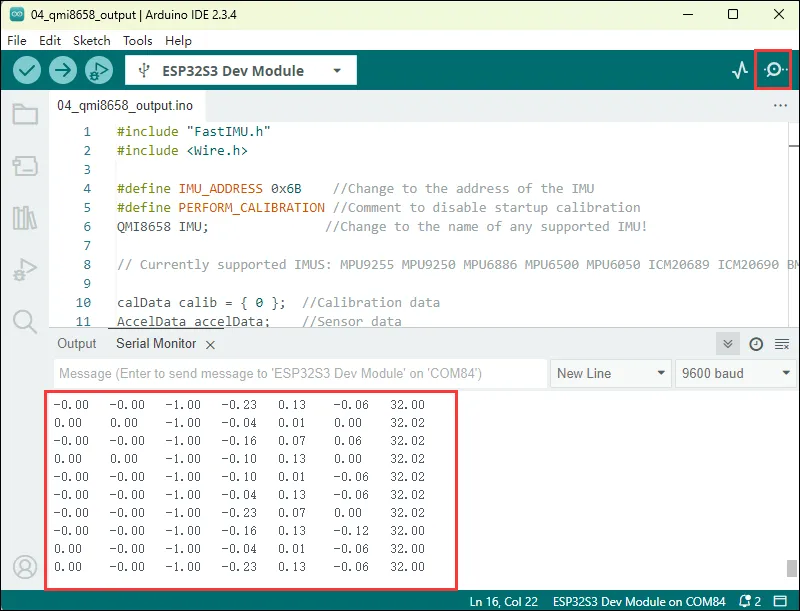The height and width of the screenshot is (611, 800).
Task: Open the Serial Plotter
Action: 740,70
